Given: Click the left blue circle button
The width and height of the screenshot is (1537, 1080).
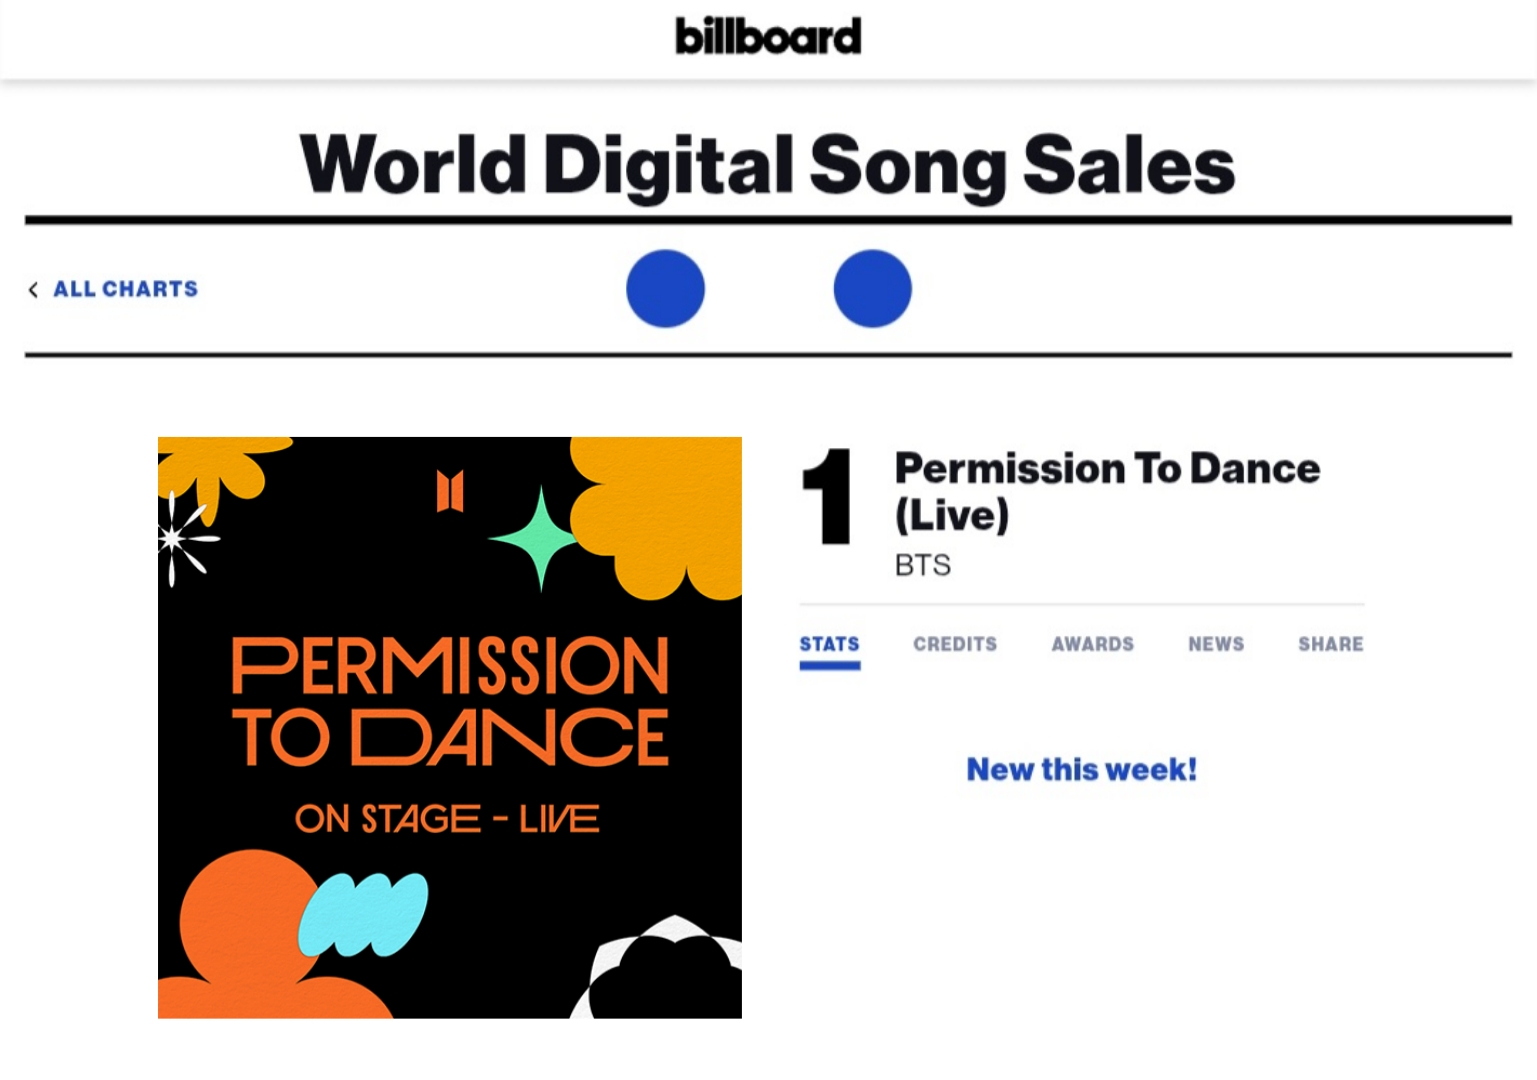Looking at the screenshot, I should 665,288.
